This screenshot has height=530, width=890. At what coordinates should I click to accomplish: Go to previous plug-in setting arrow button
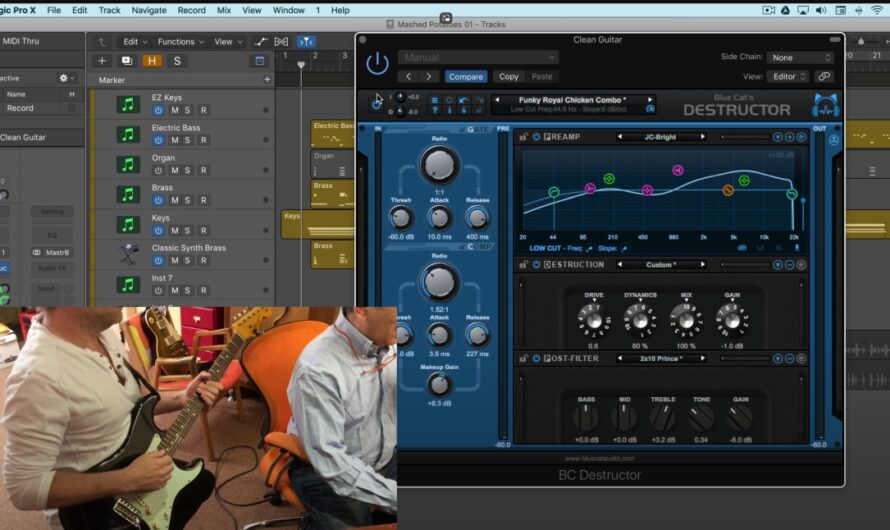coord(408,76)
